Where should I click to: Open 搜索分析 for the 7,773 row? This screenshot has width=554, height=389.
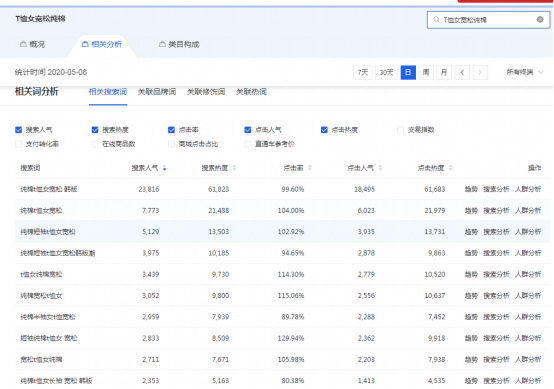[496, 211]
